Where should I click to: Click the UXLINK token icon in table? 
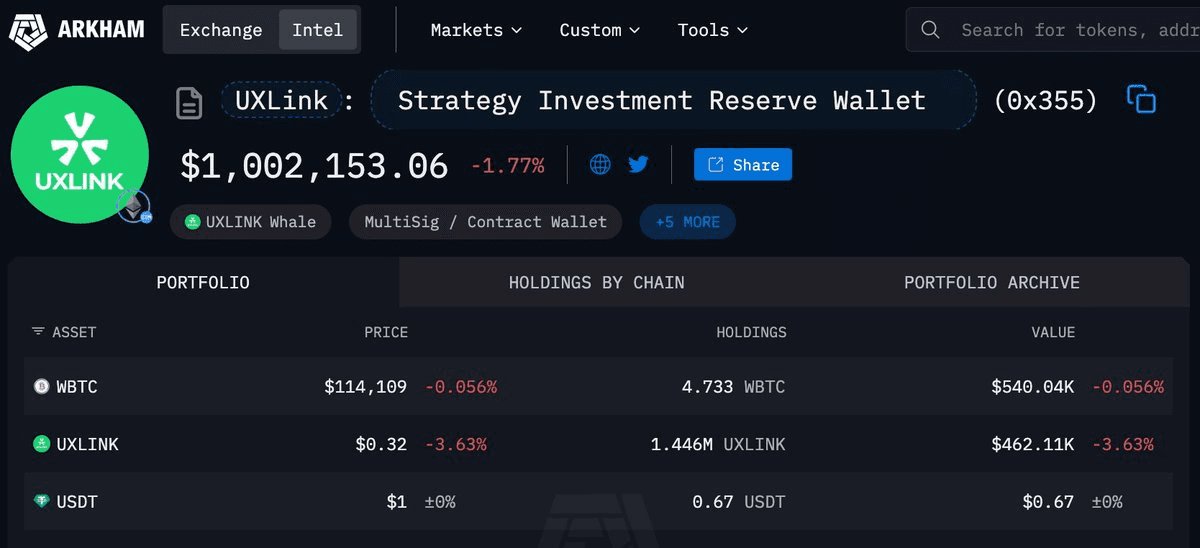coord(41,444)
